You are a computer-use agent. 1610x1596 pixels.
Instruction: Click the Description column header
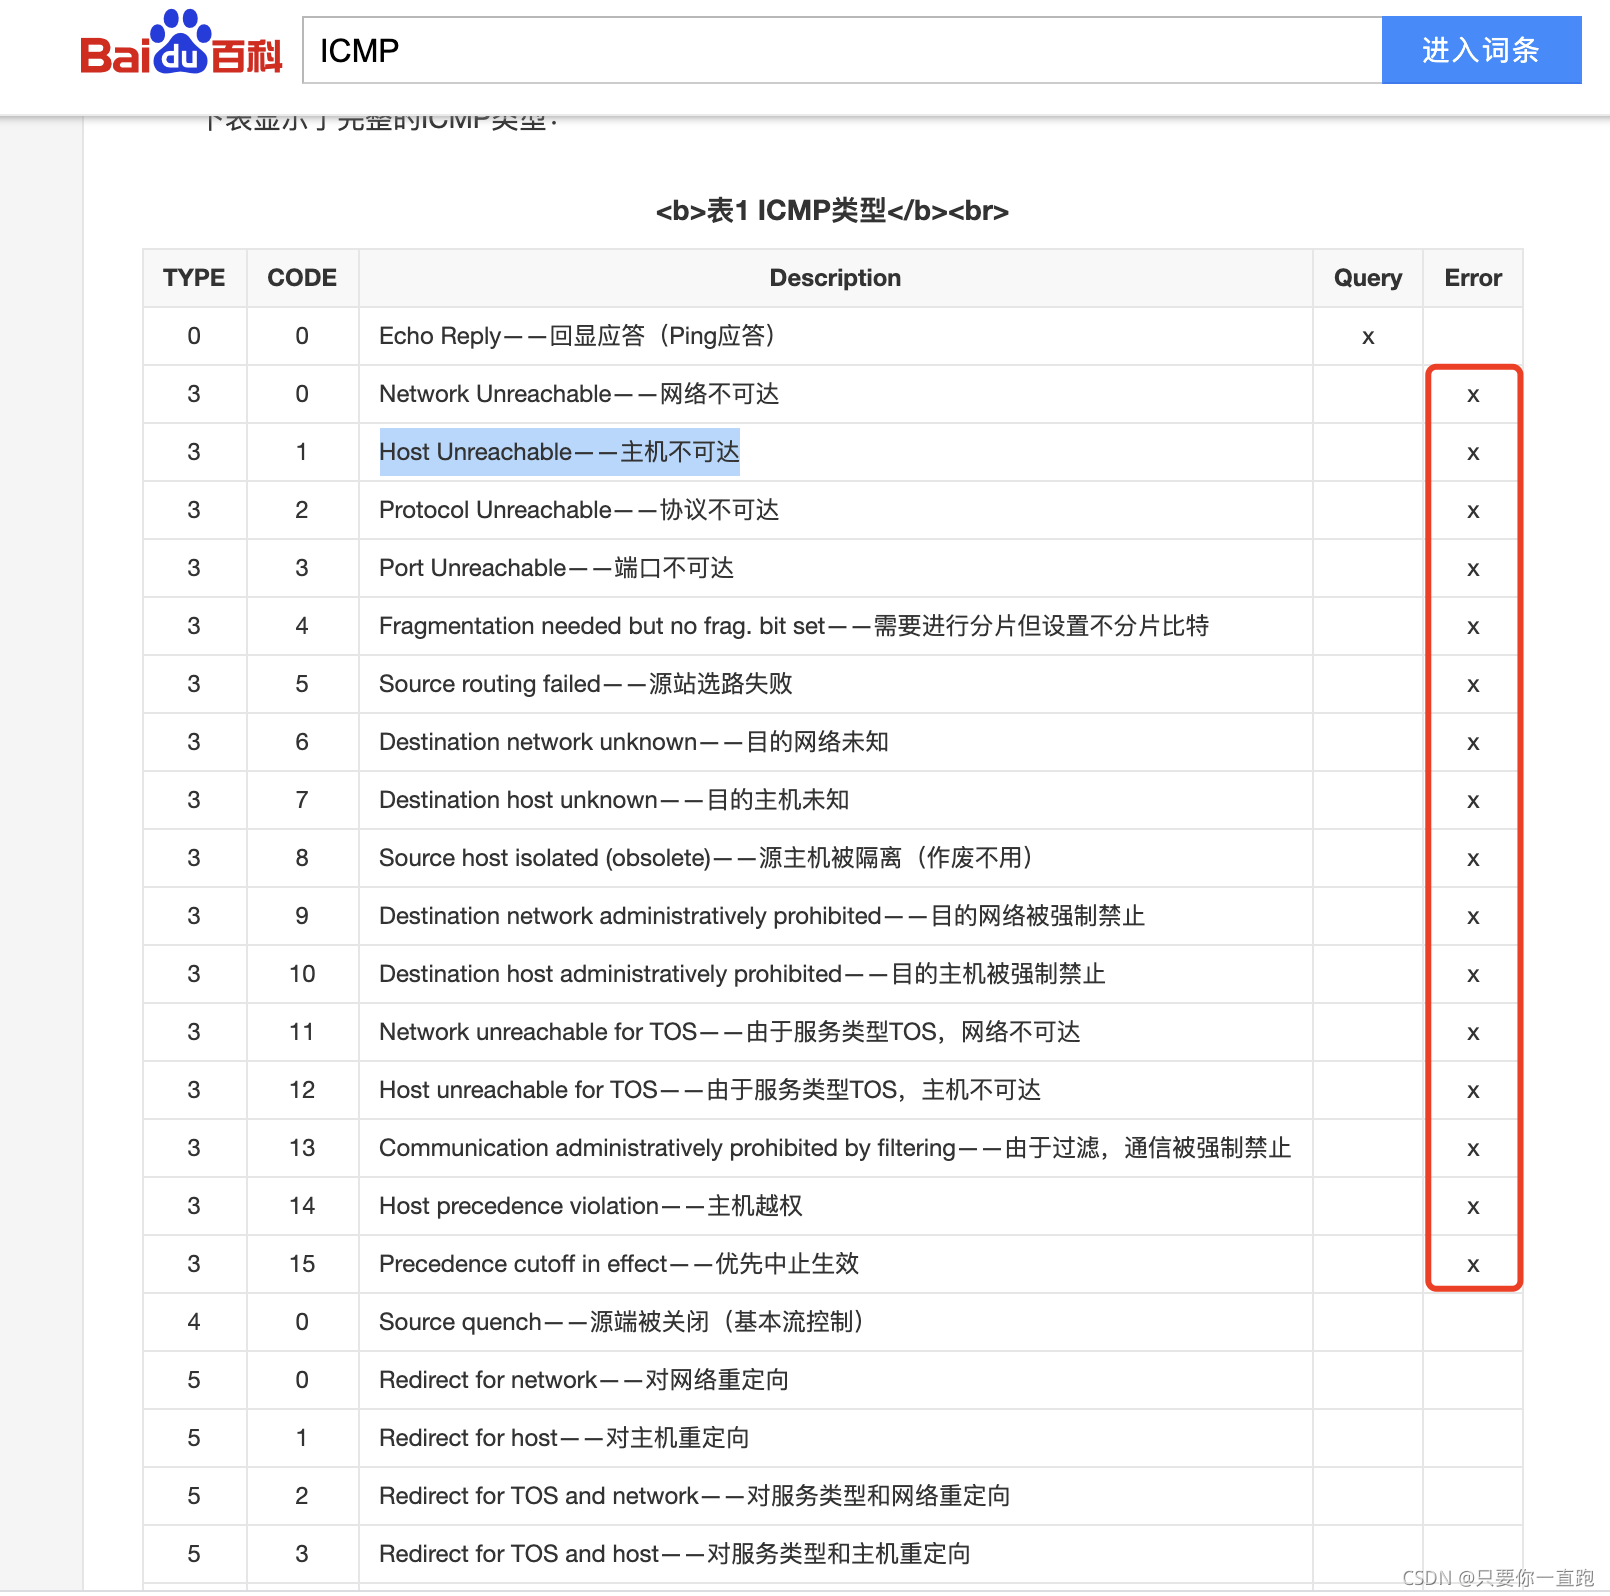[x=835, y=278]
